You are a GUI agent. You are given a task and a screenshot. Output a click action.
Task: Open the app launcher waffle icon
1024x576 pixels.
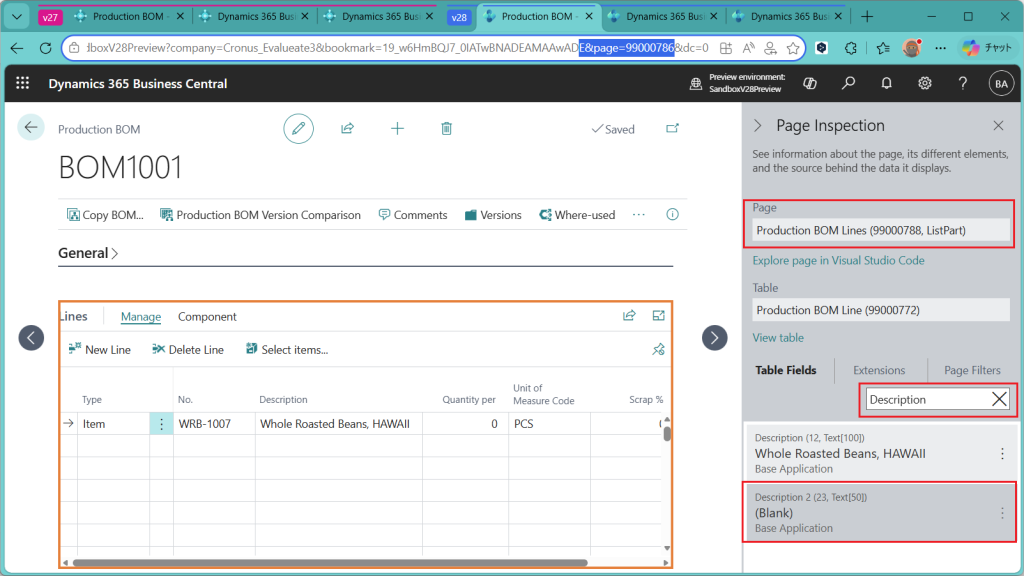click(23, 84)
